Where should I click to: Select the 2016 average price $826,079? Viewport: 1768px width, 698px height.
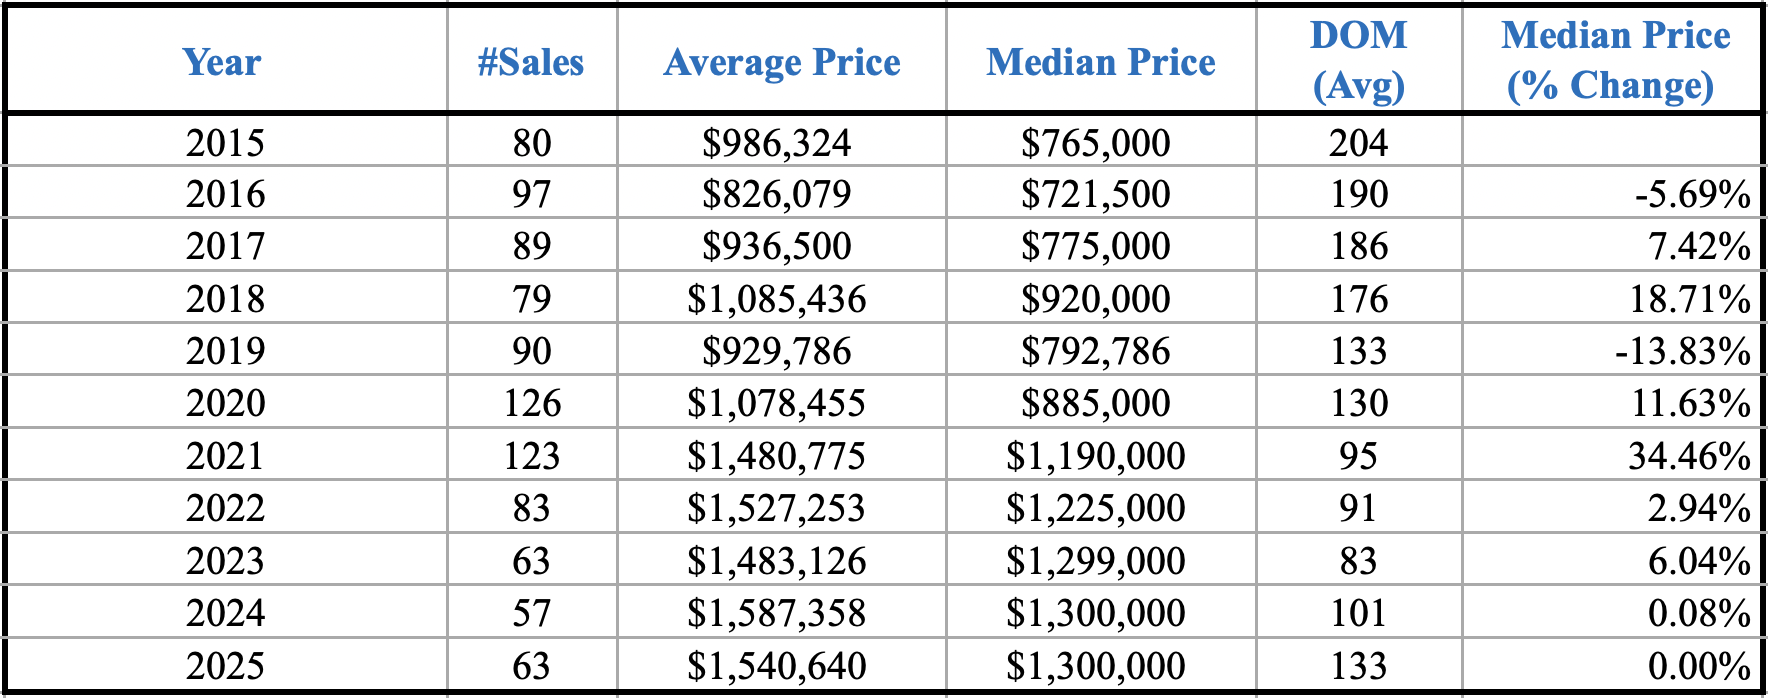point(777,194)
